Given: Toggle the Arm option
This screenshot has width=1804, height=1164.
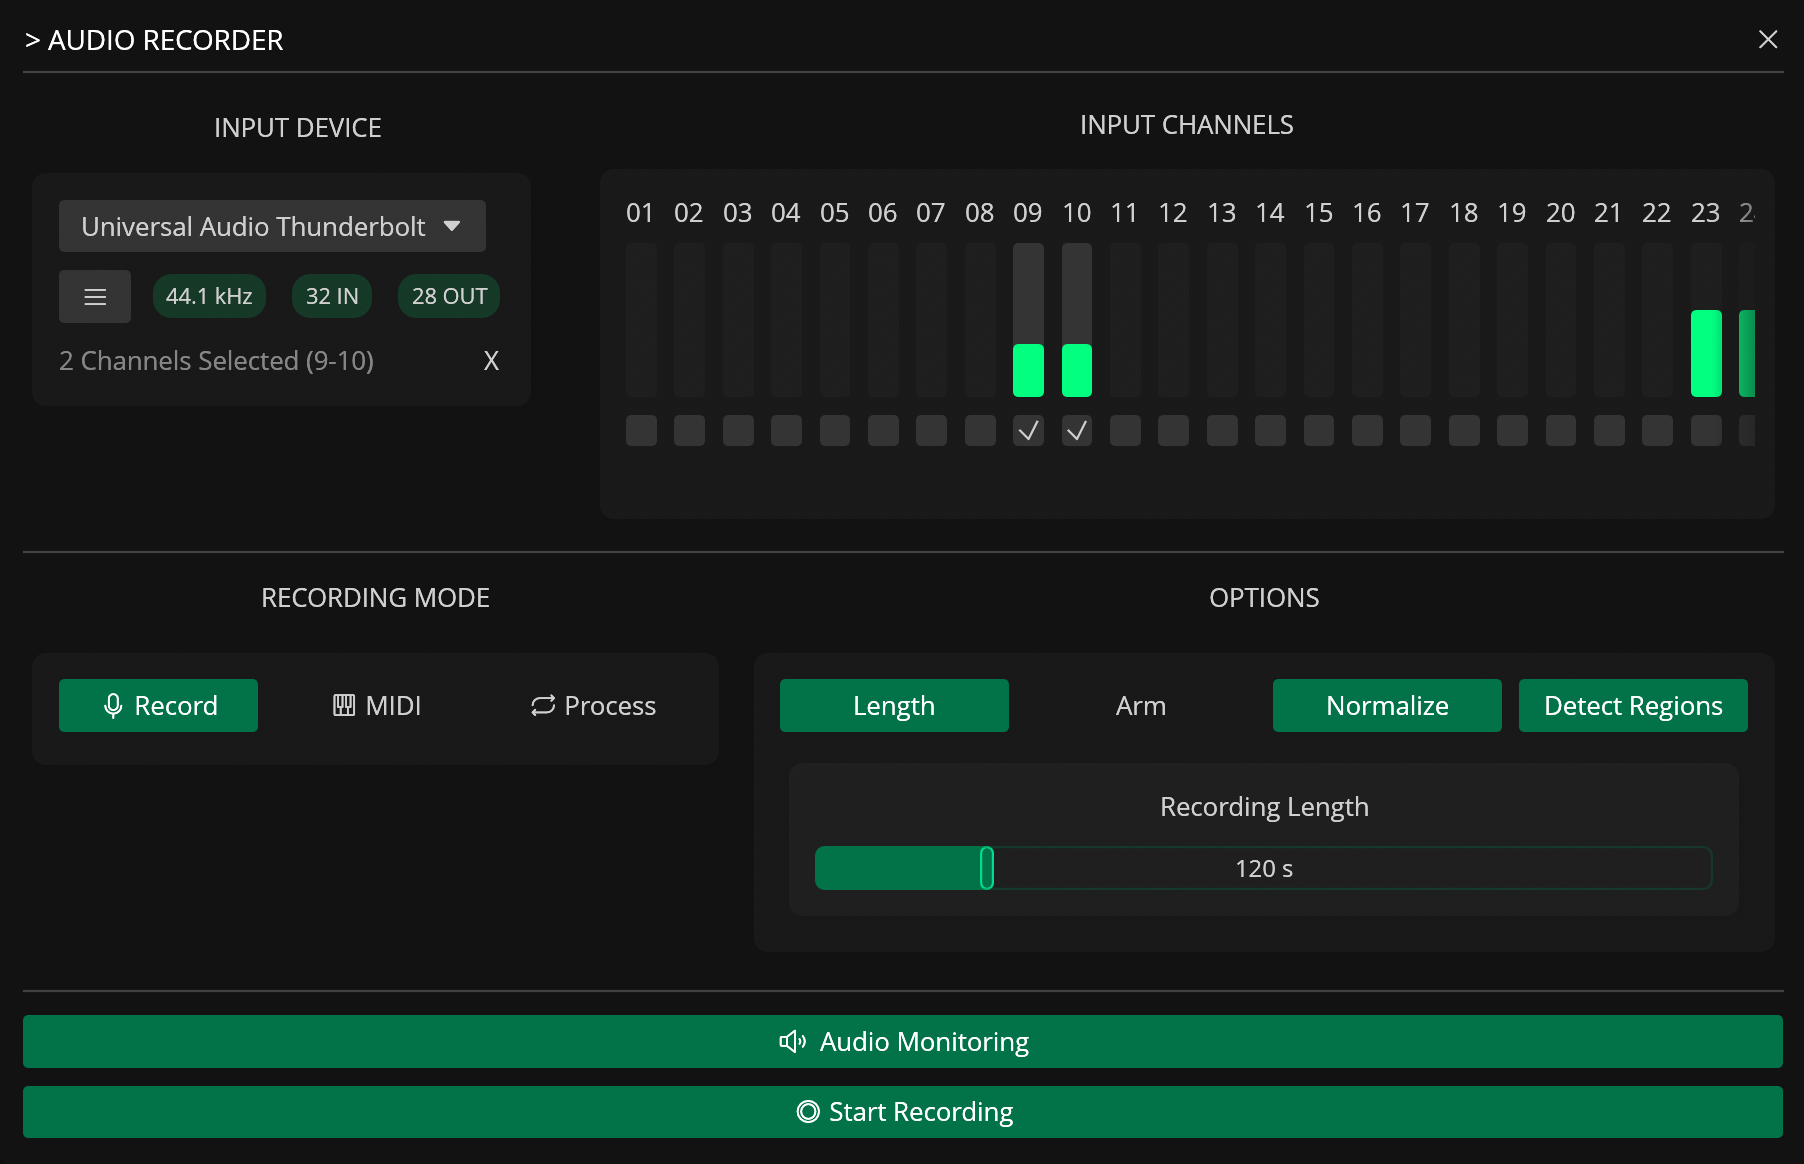Looking at the screenshot, I should (1141, 705).
